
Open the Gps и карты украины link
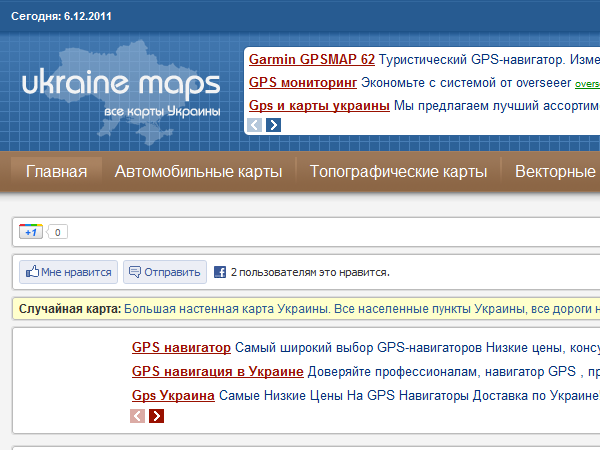(319, 105)
